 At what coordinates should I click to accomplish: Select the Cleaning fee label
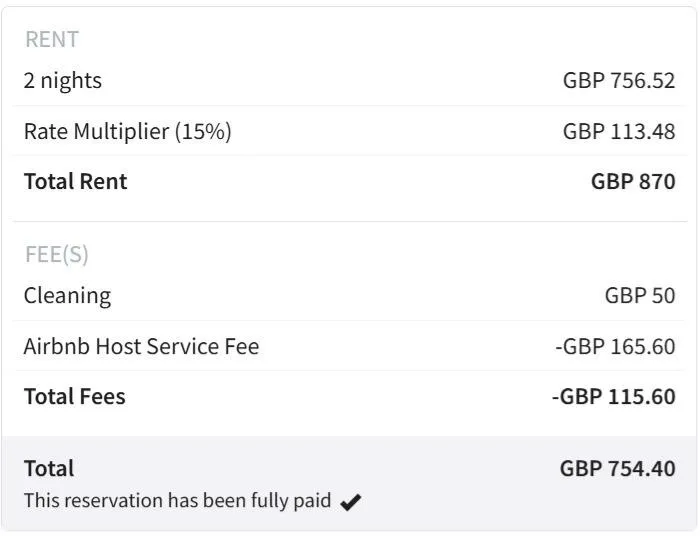tap(67, 296)
